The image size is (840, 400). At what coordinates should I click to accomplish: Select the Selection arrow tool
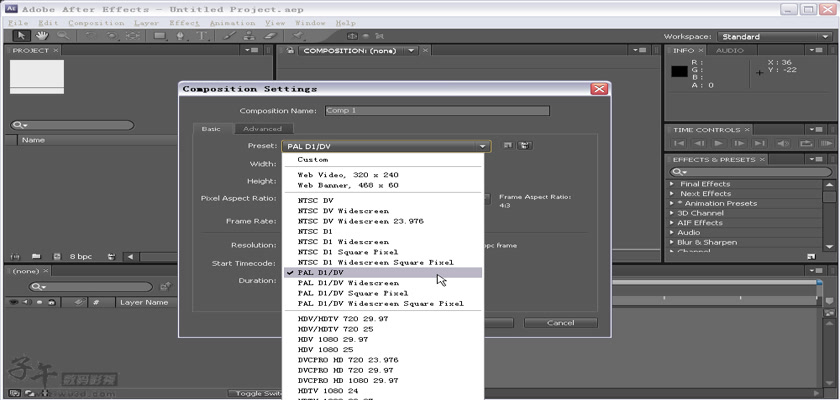tap(22, 36)
